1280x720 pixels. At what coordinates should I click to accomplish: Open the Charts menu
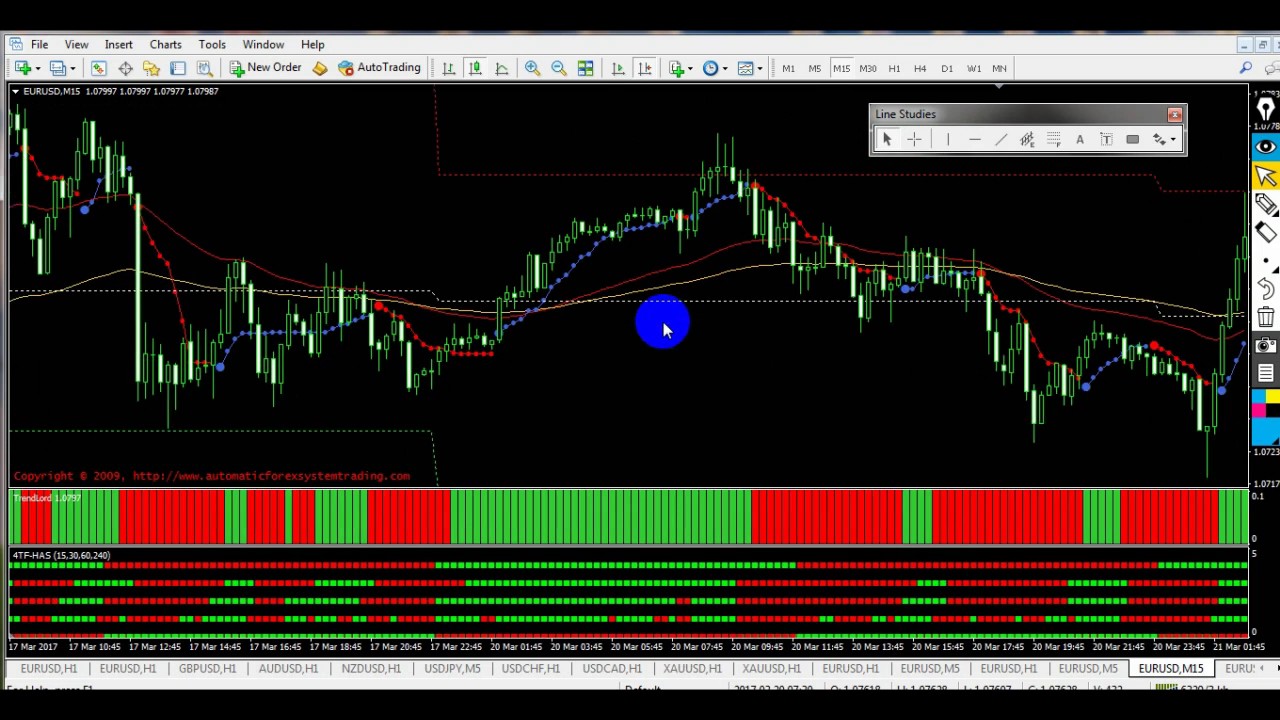click(165, 44)
